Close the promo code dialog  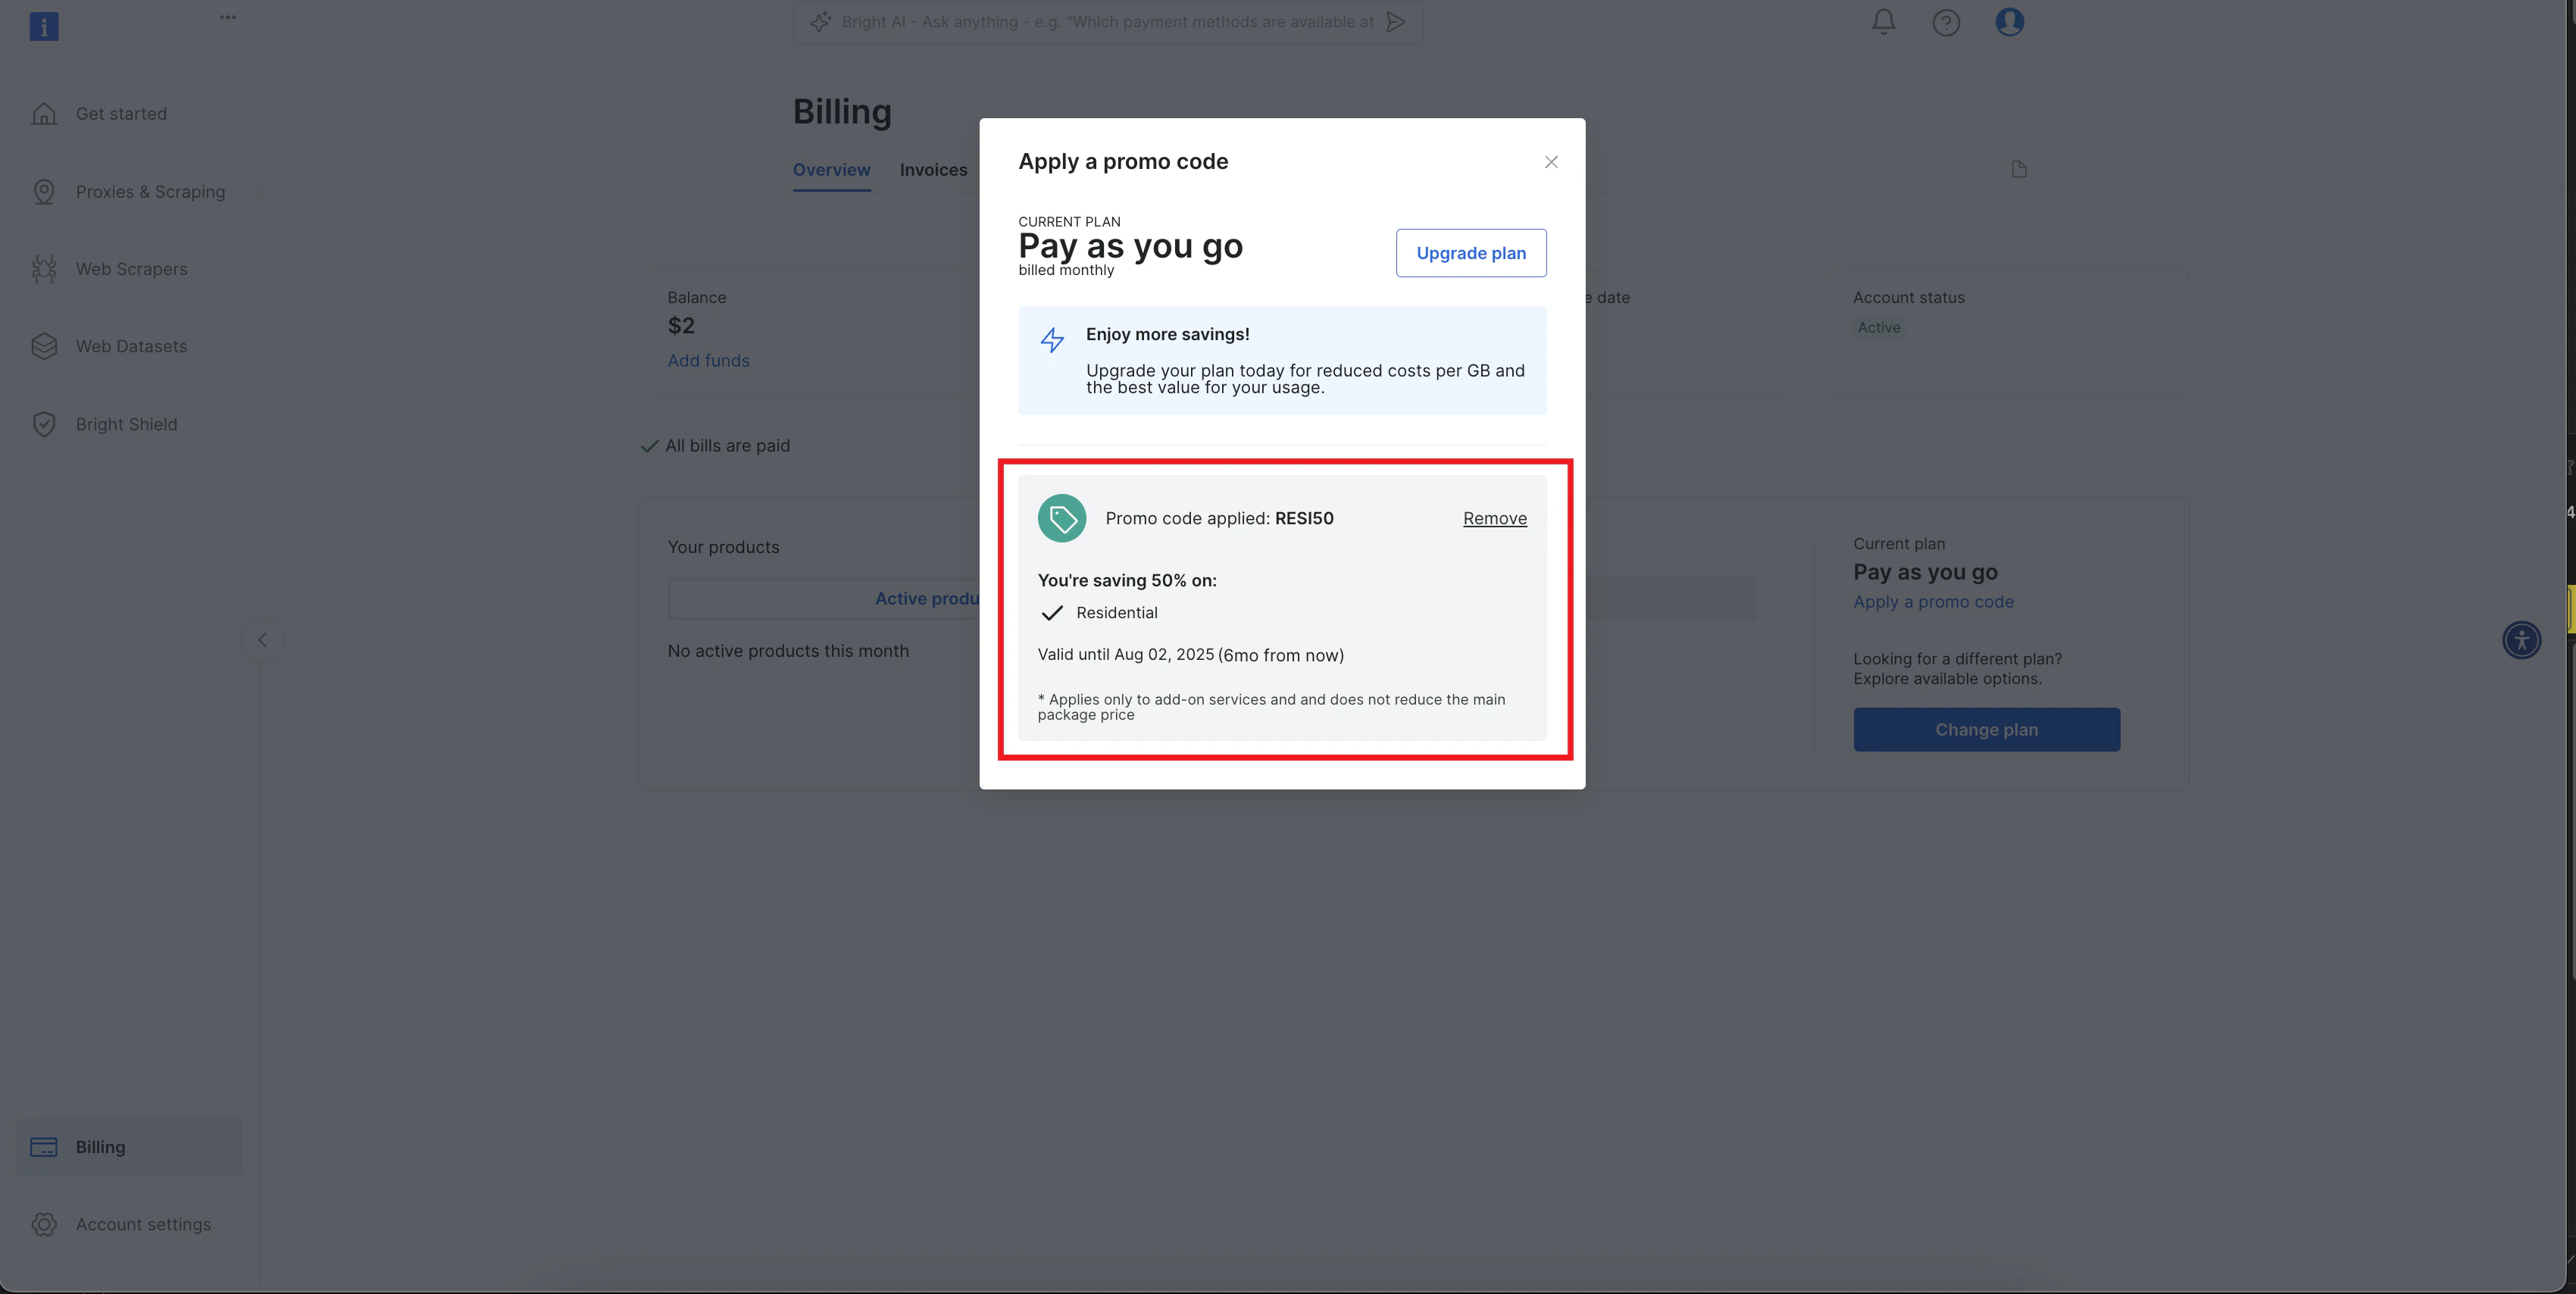click(x=1550, y=162)
